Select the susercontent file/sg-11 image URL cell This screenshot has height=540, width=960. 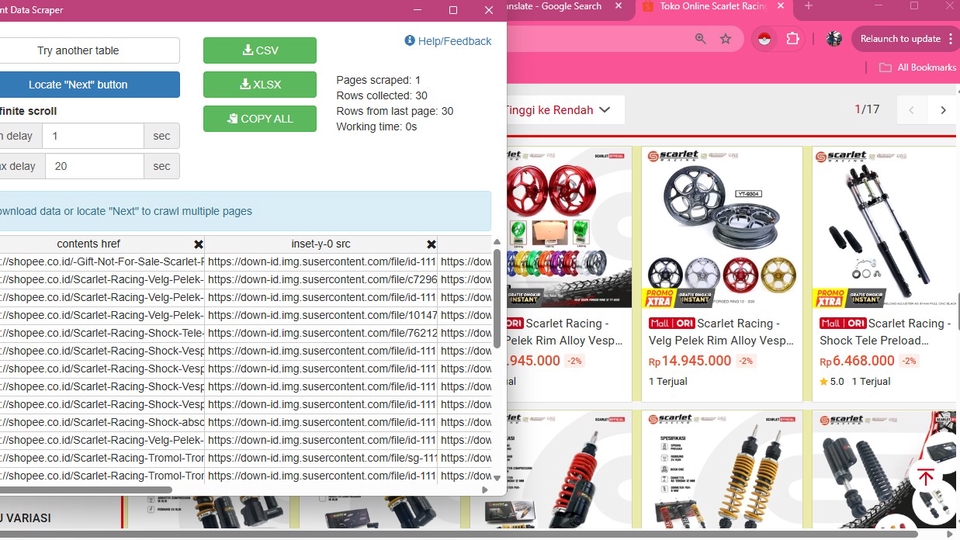click(321, 458)
